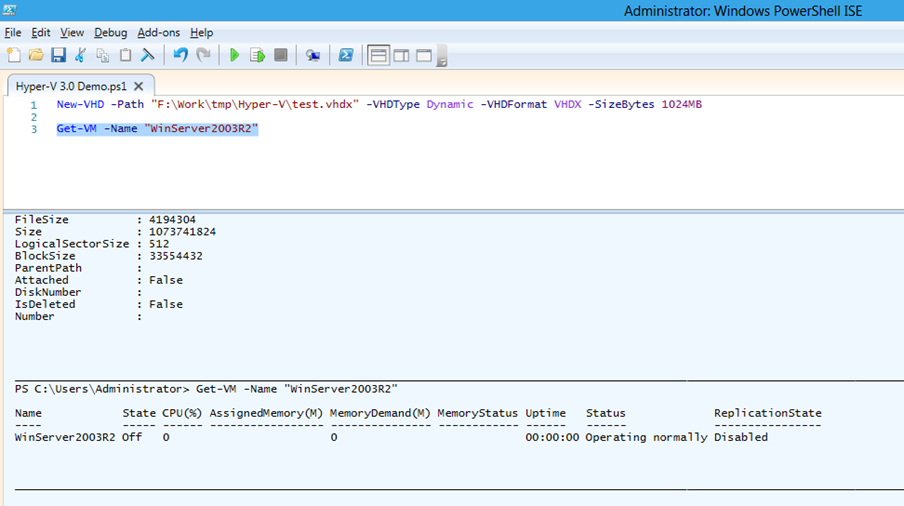Click the New script icon

(13, 55)
